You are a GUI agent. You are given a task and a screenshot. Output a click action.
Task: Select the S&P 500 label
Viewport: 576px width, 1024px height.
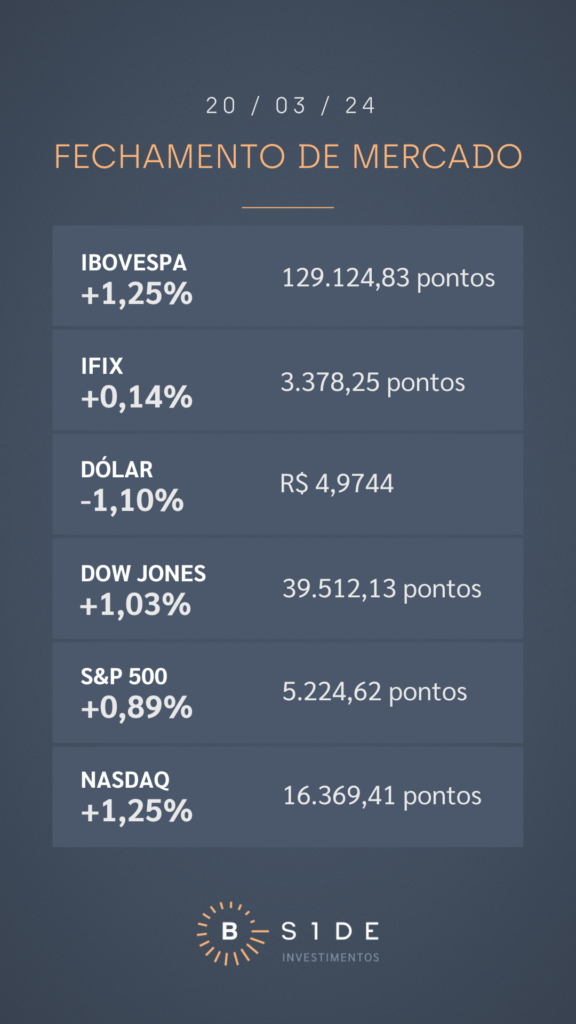pyautogui.click(x=124, y=677)
